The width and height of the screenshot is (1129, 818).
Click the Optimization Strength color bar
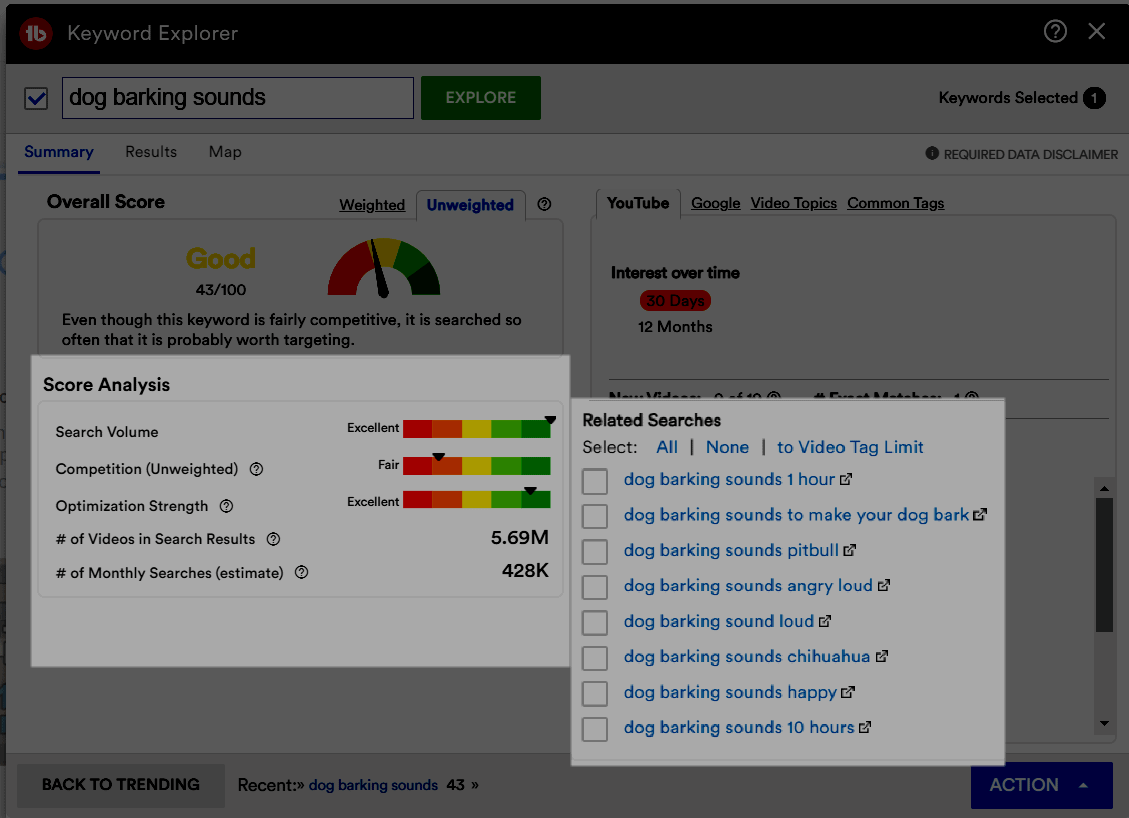(x=477, y=499)
